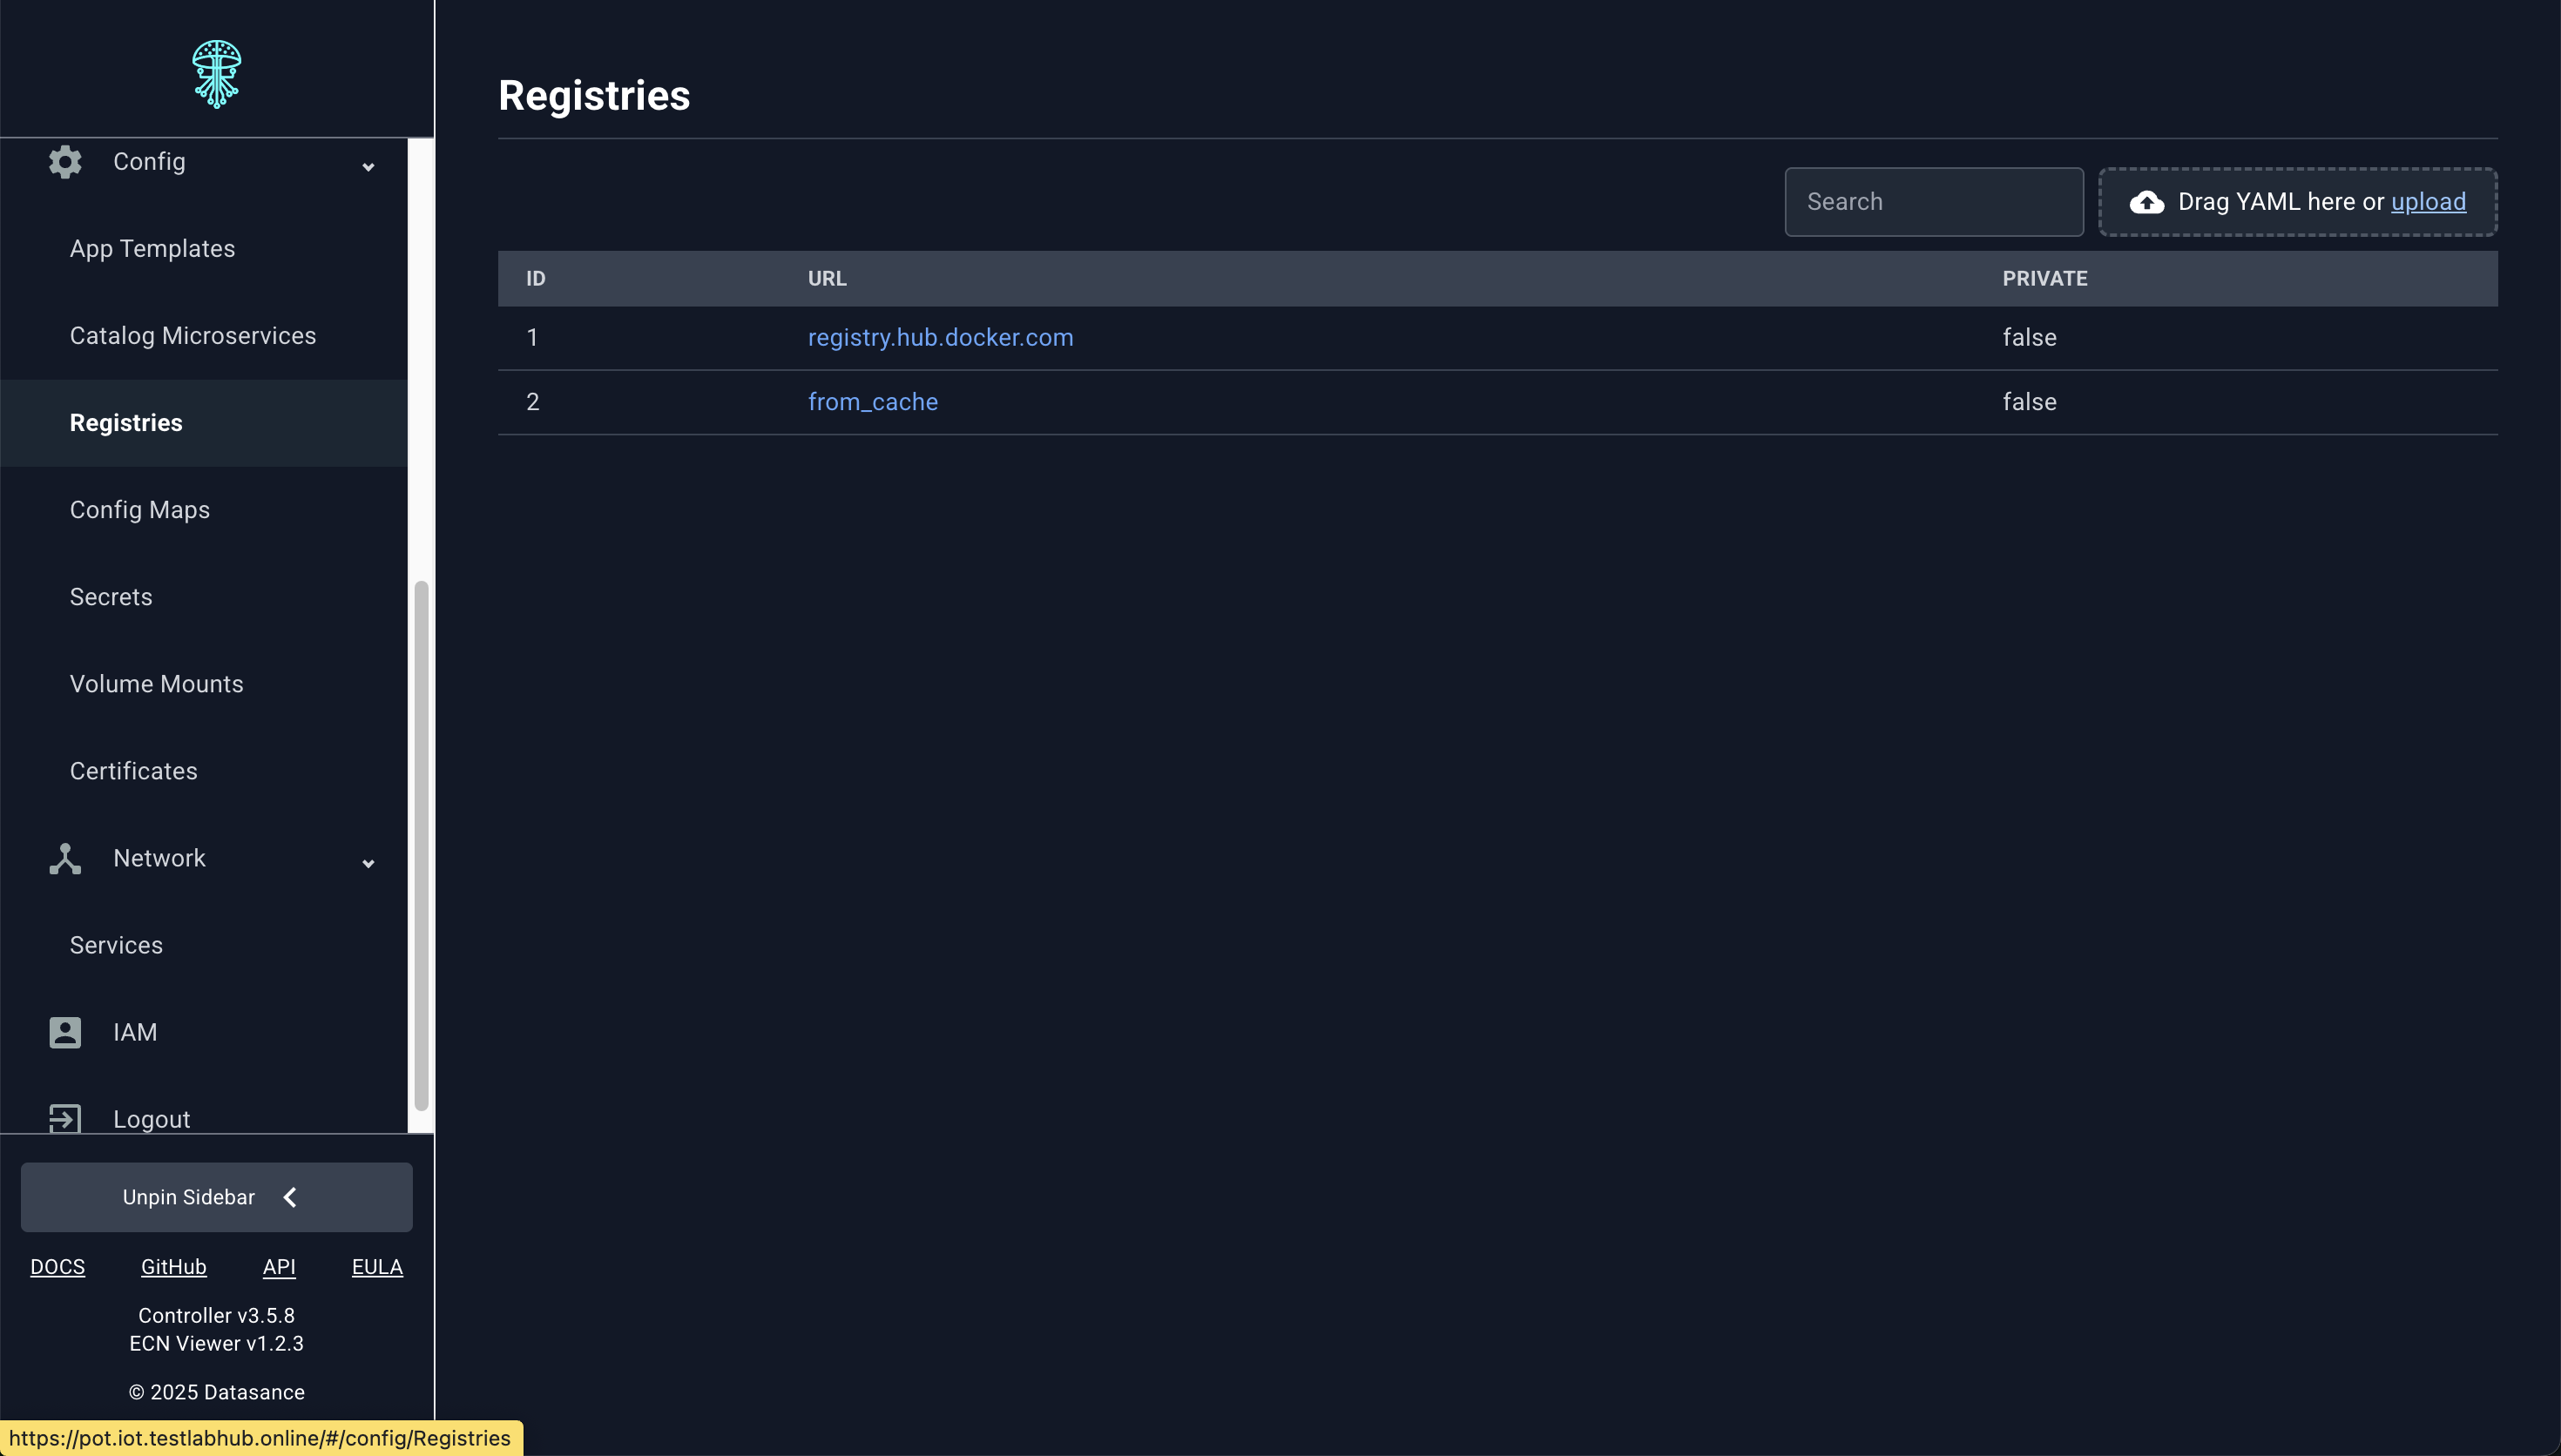The width and height of the screenshot is (2561, 1456).
Task: Open the DOCS link
Action: [x=58, y=1266]
